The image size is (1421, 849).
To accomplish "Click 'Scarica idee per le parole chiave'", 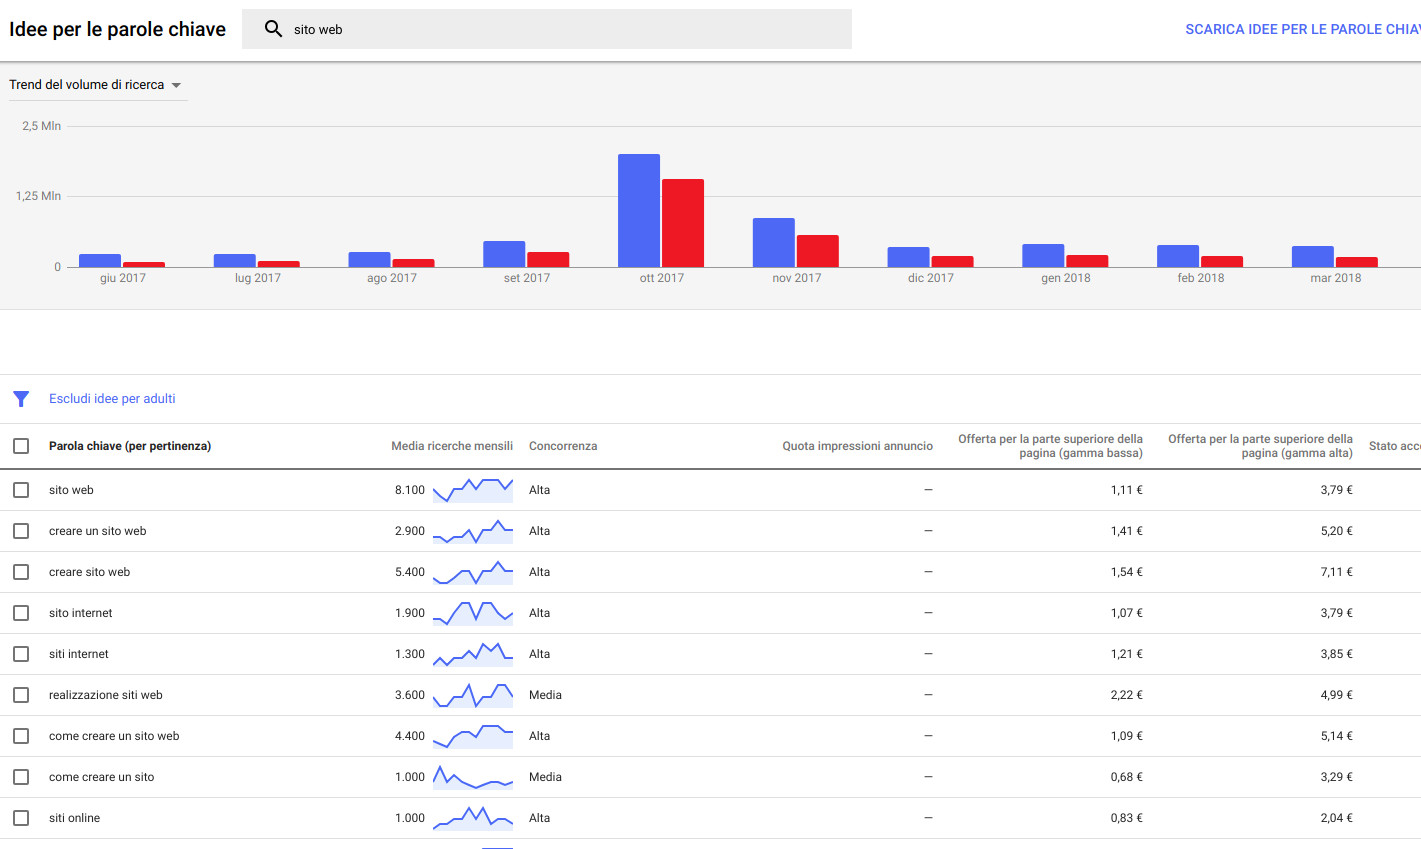I will 1303,30.
